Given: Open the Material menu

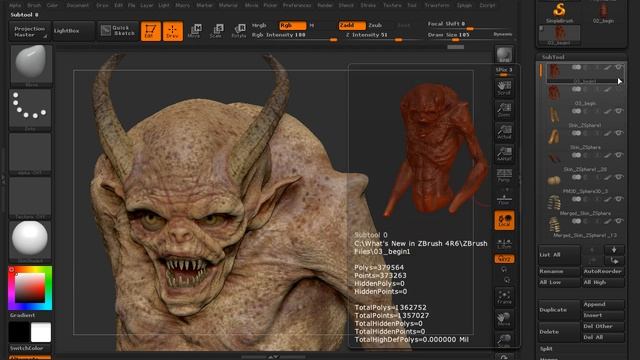Looking at the screenshot, I should (228, 5).
